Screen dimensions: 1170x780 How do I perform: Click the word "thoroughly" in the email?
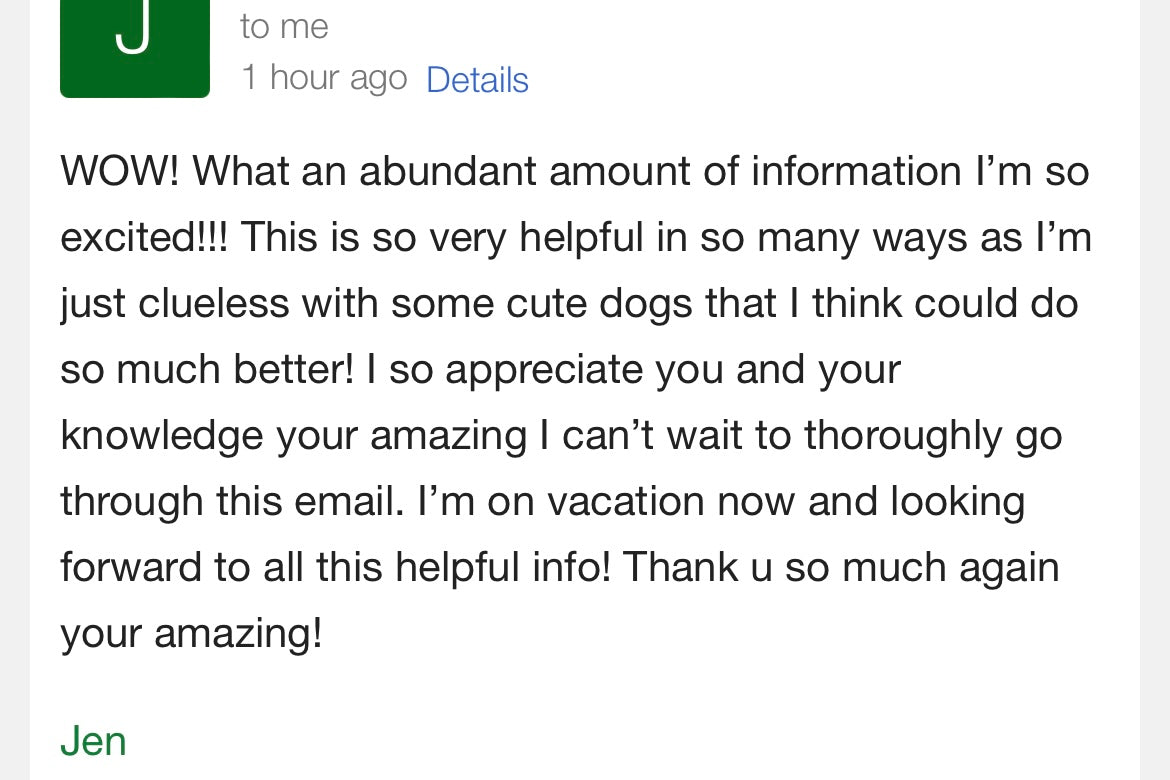(x=903, y=436)
